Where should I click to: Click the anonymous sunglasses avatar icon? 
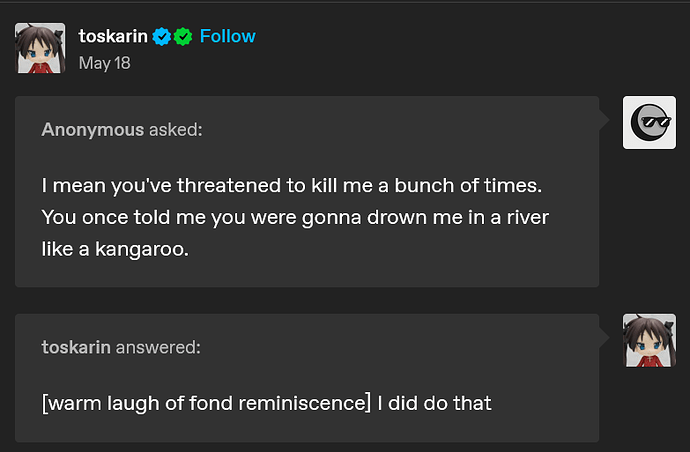coord(649,122)
